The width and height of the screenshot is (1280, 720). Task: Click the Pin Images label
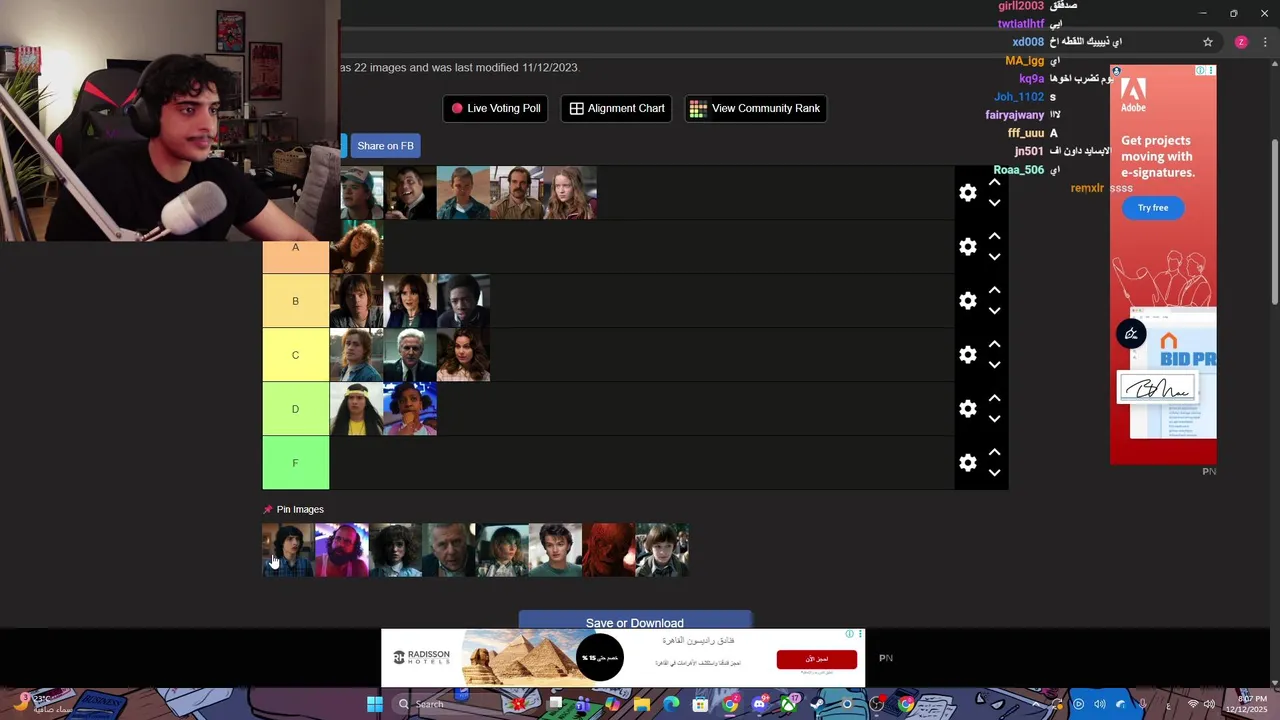click(300, 509)
